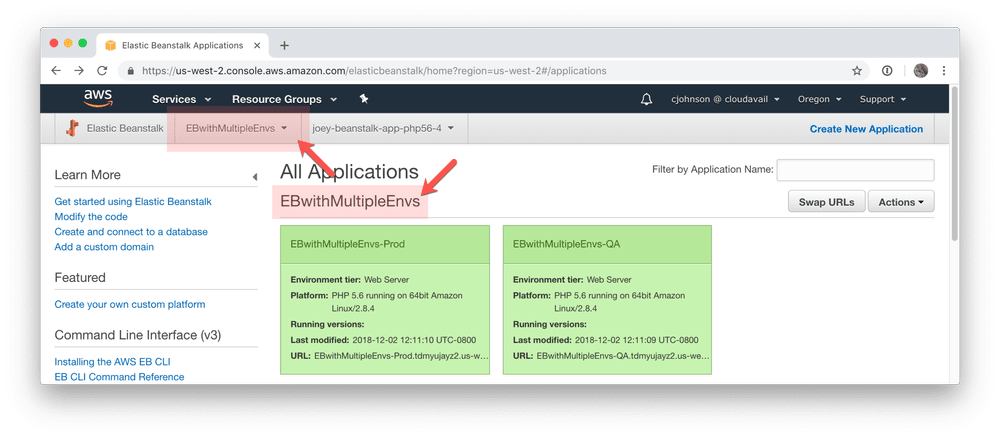
Task: Open notifications bell icon
Action: (x=647, y=99)
